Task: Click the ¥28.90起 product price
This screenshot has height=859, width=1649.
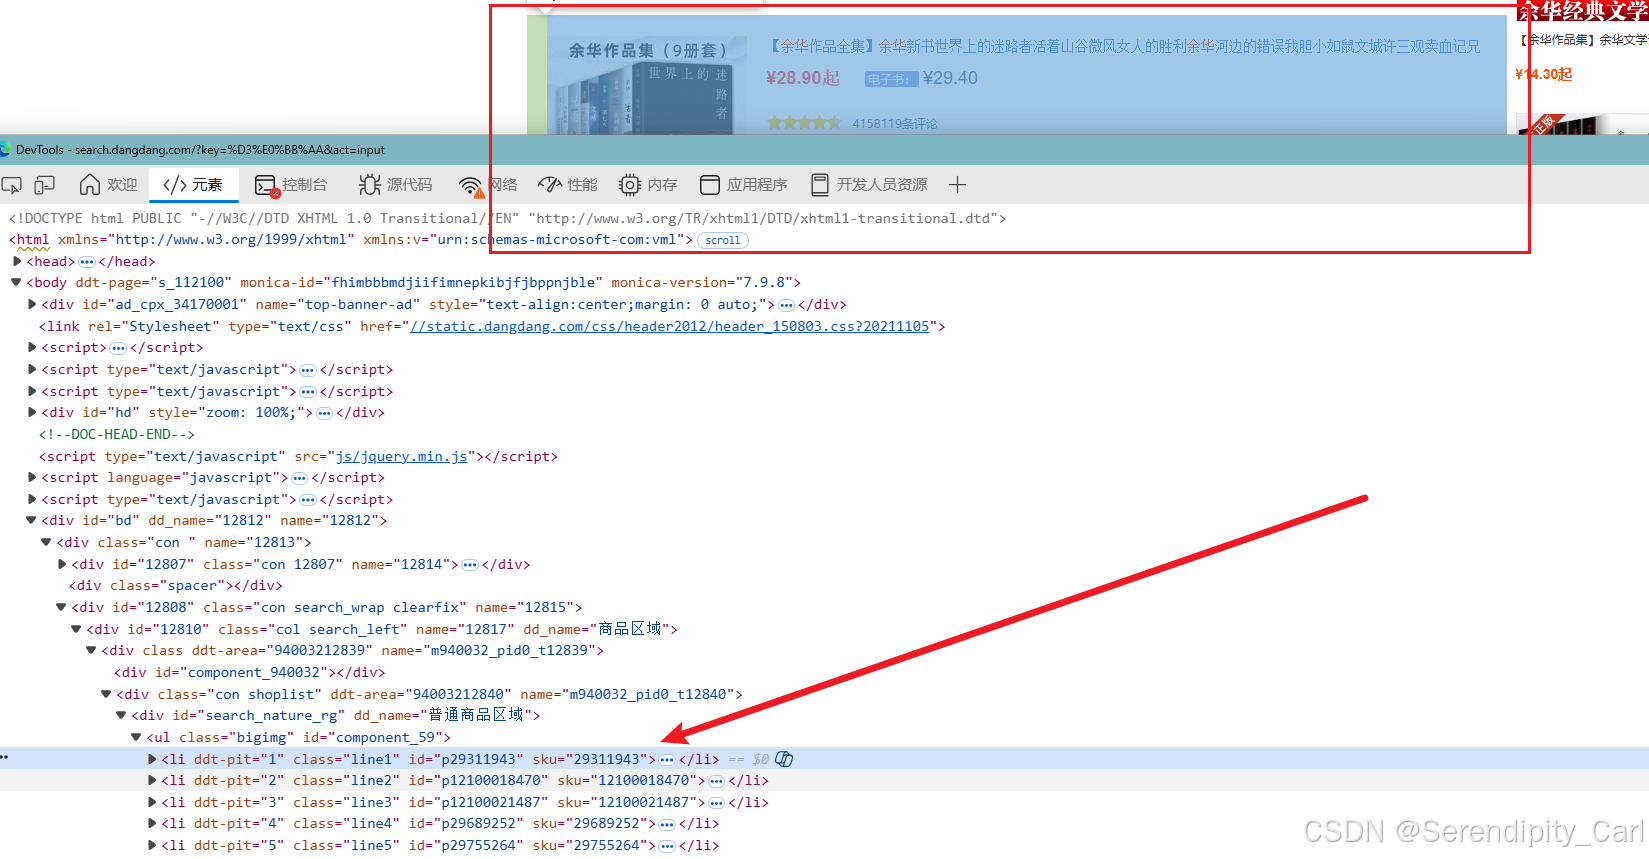Action: [802, 78]
